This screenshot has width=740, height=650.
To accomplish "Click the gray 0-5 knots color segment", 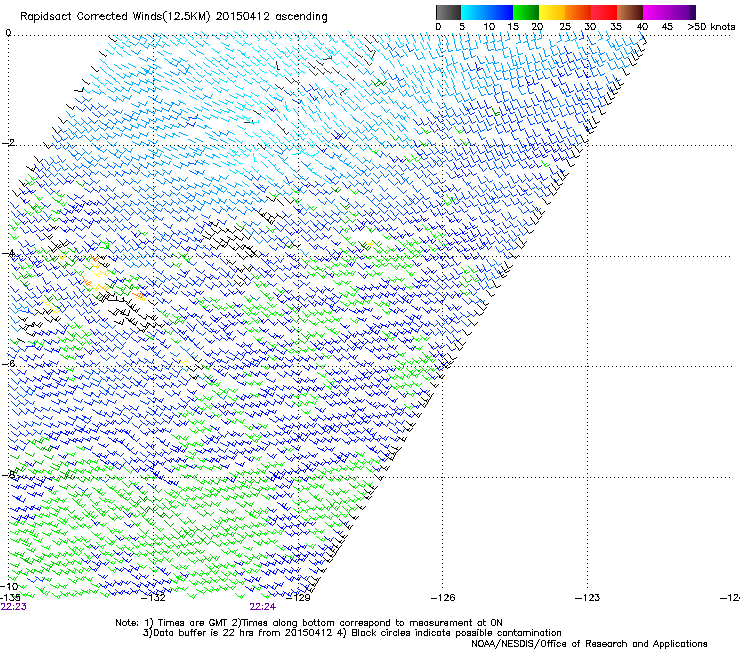I will [x=448, y=12].
